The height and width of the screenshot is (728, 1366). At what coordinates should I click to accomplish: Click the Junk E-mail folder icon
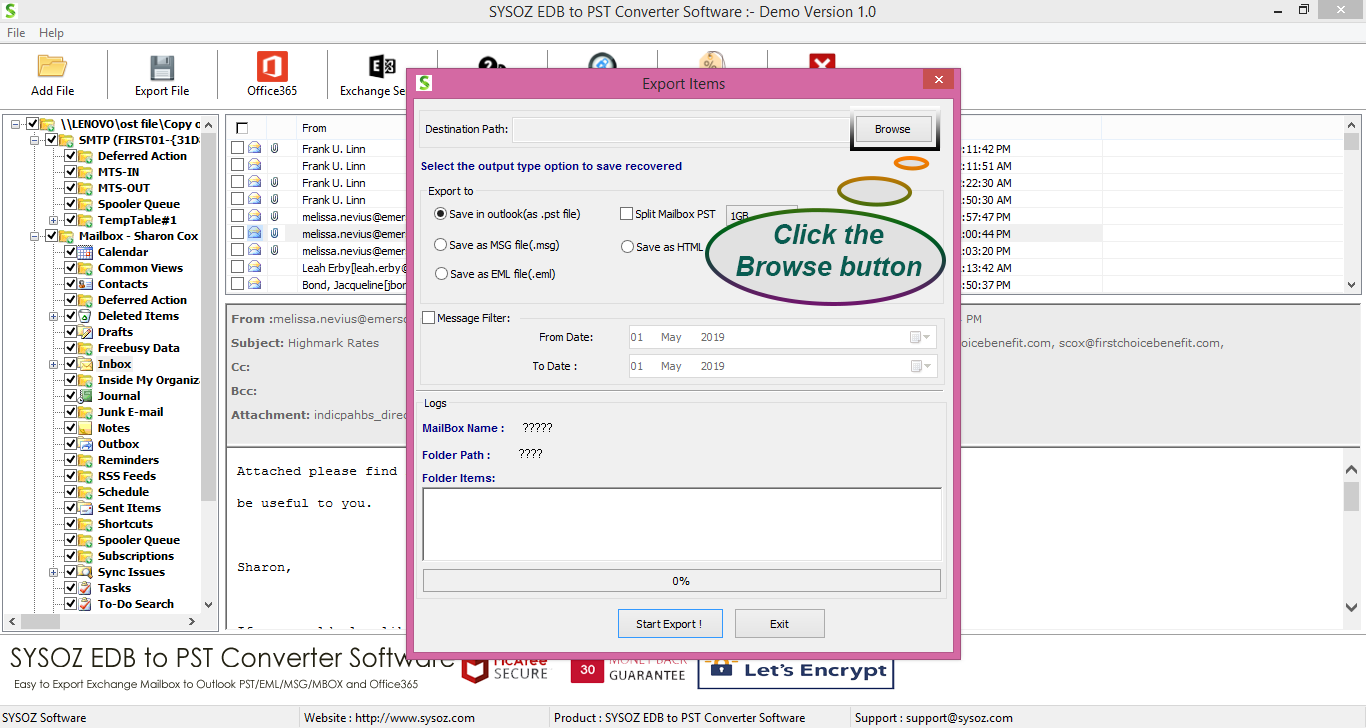click(86, 412)
